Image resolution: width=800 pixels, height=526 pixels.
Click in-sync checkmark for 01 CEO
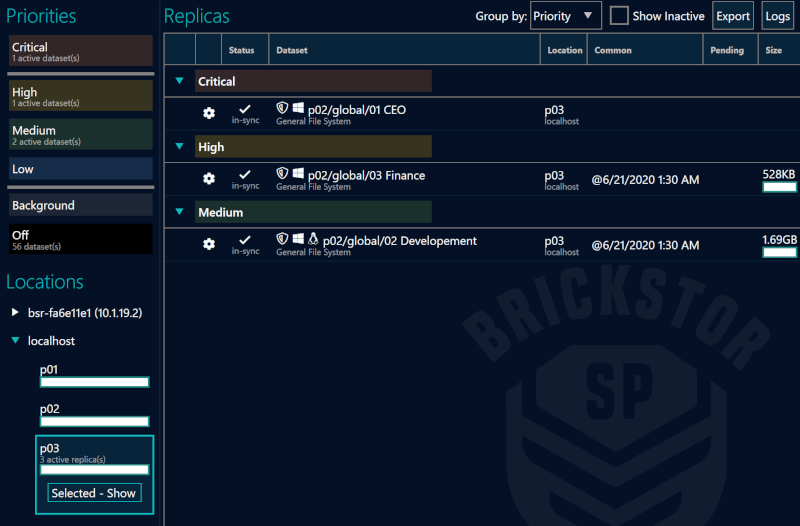tap(245, 109)
